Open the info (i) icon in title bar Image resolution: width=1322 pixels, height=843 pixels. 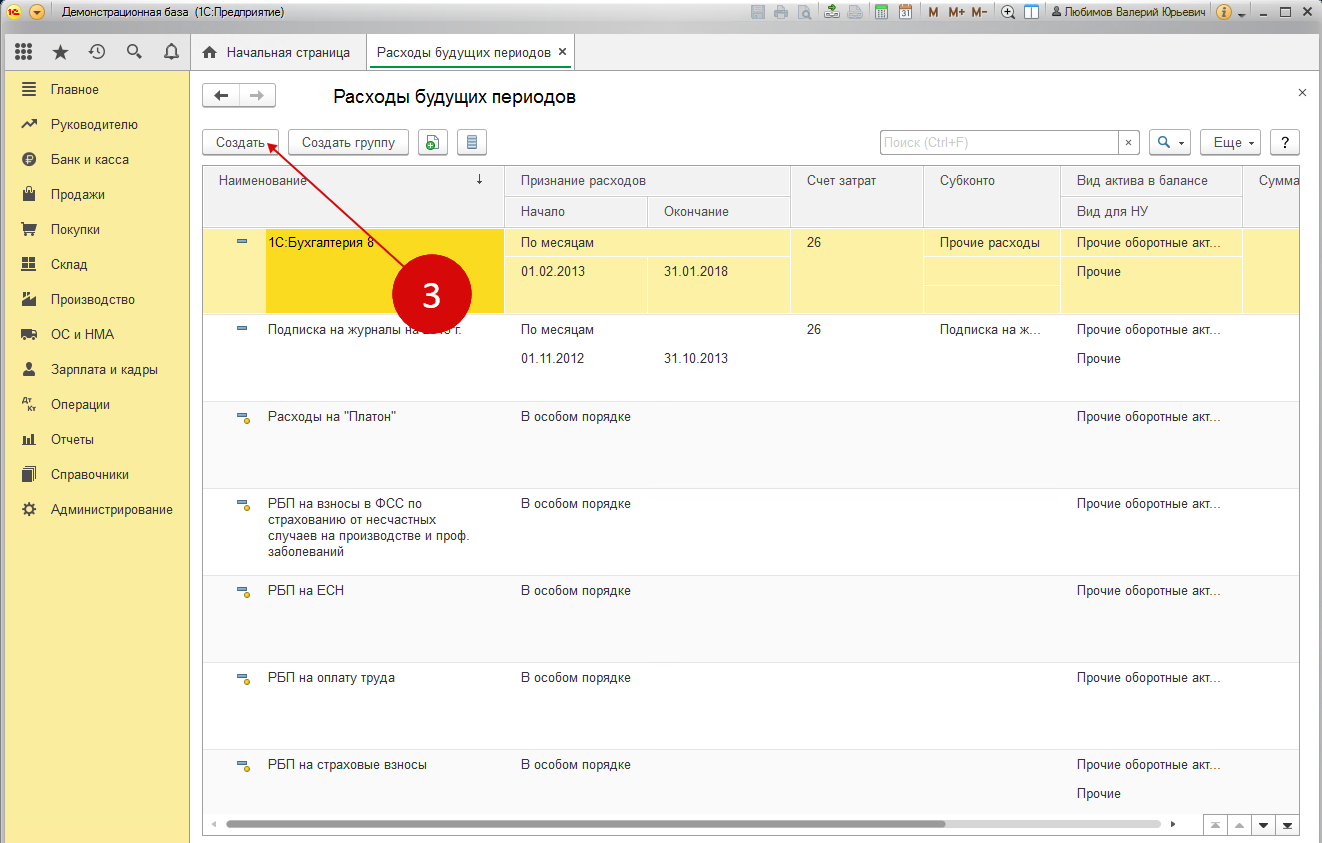(1224, 12)
